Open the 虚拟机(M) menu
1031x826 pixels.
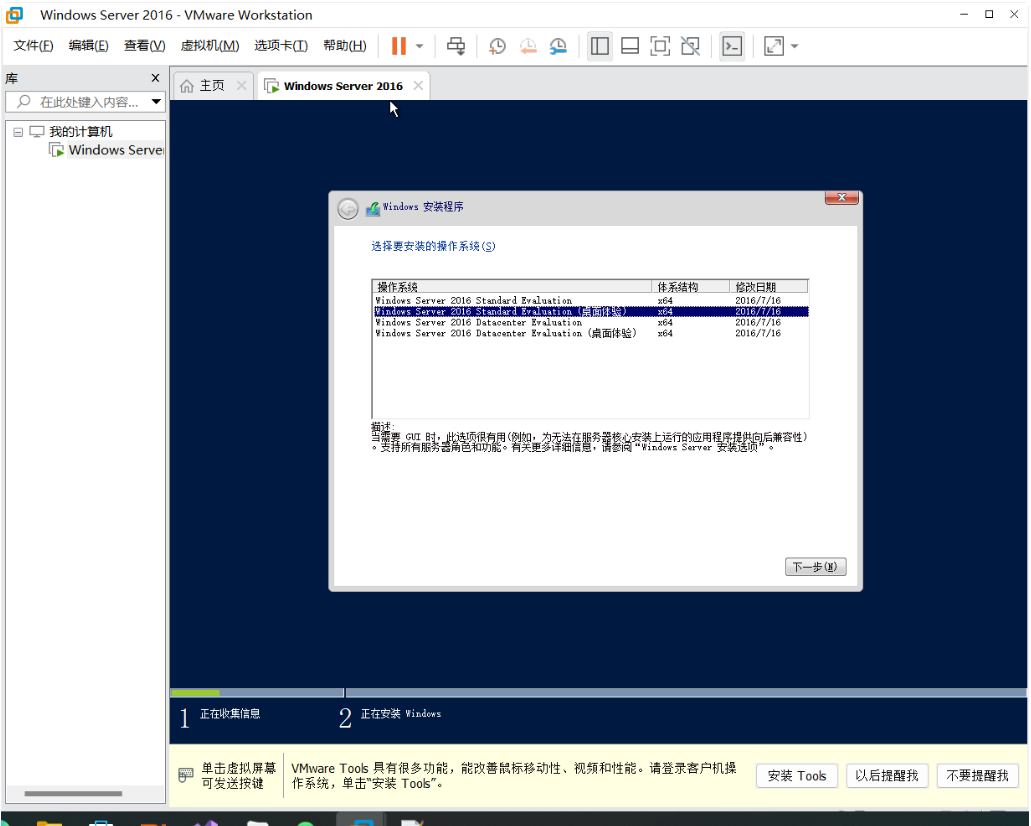pyautogui.click(x=210, y=45)
